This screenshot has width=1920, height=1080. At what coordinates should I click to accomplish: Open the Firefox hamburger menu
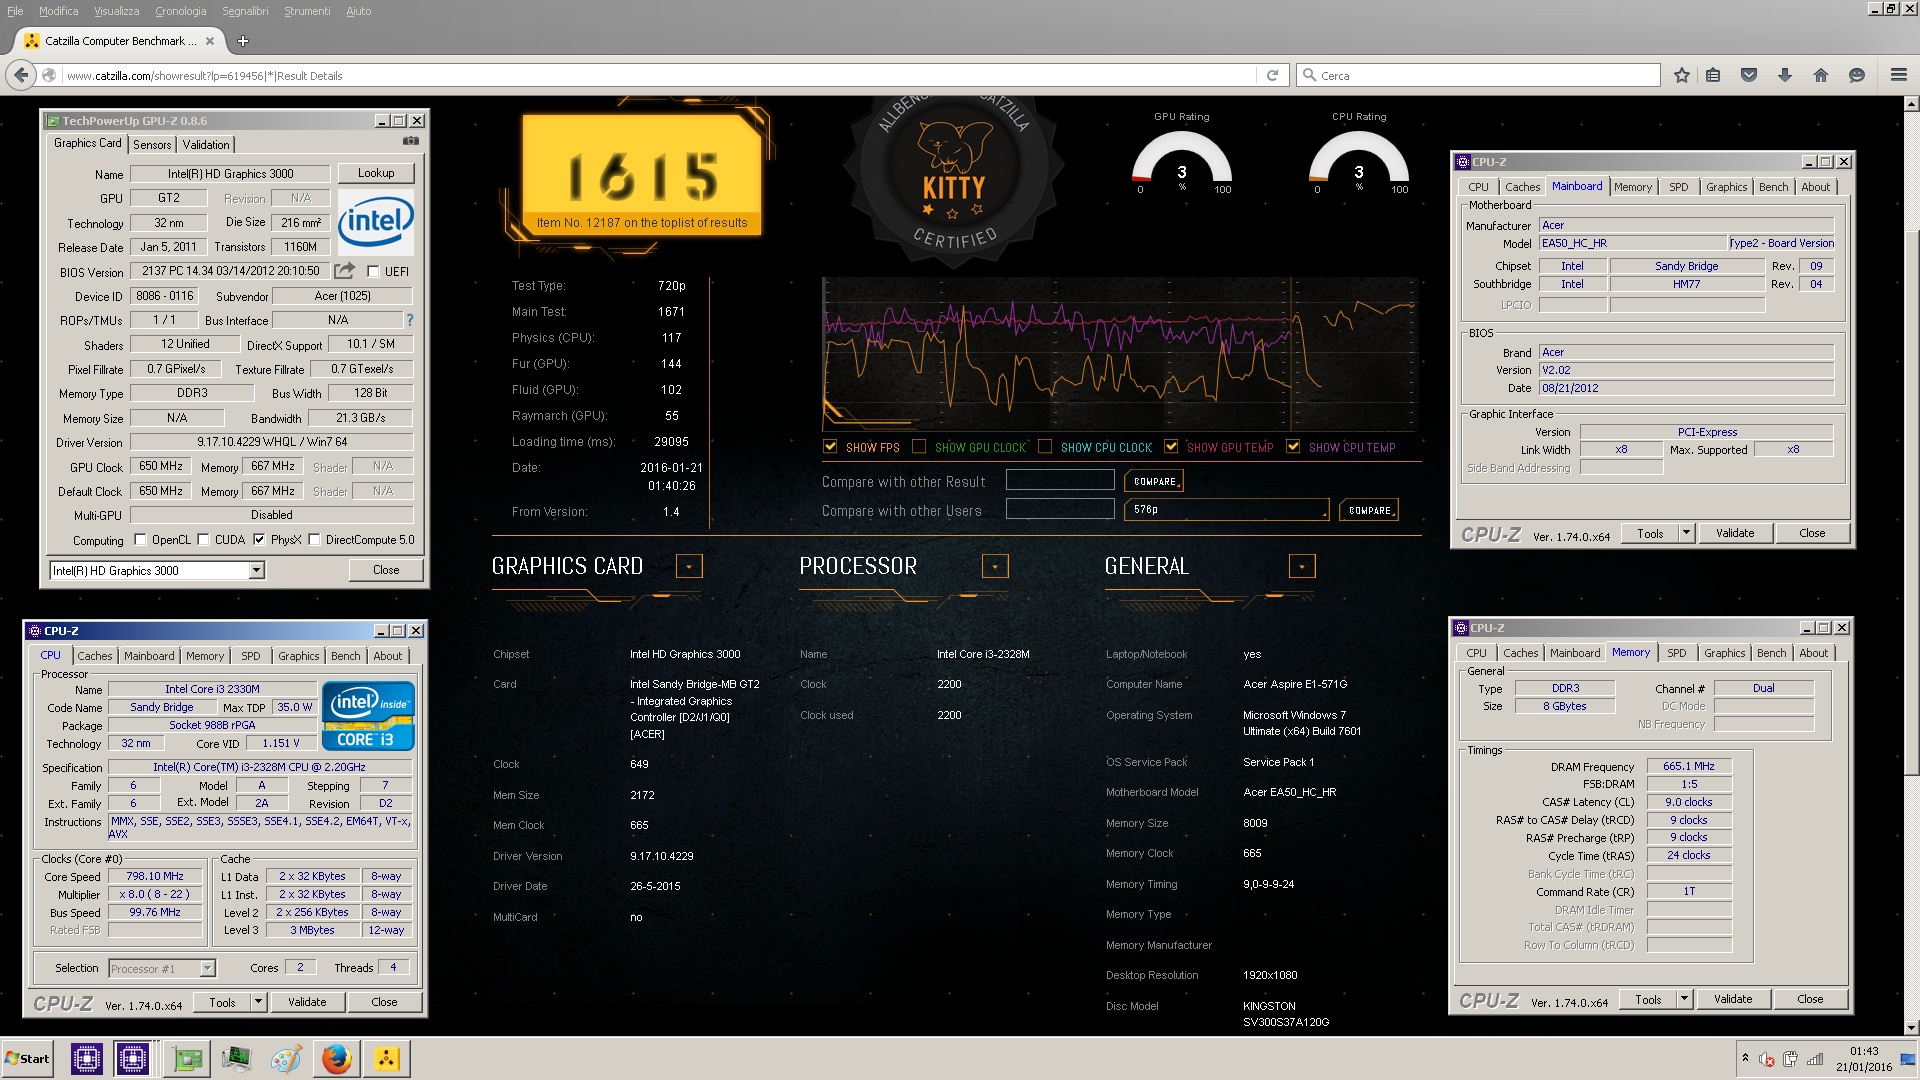1898,75
